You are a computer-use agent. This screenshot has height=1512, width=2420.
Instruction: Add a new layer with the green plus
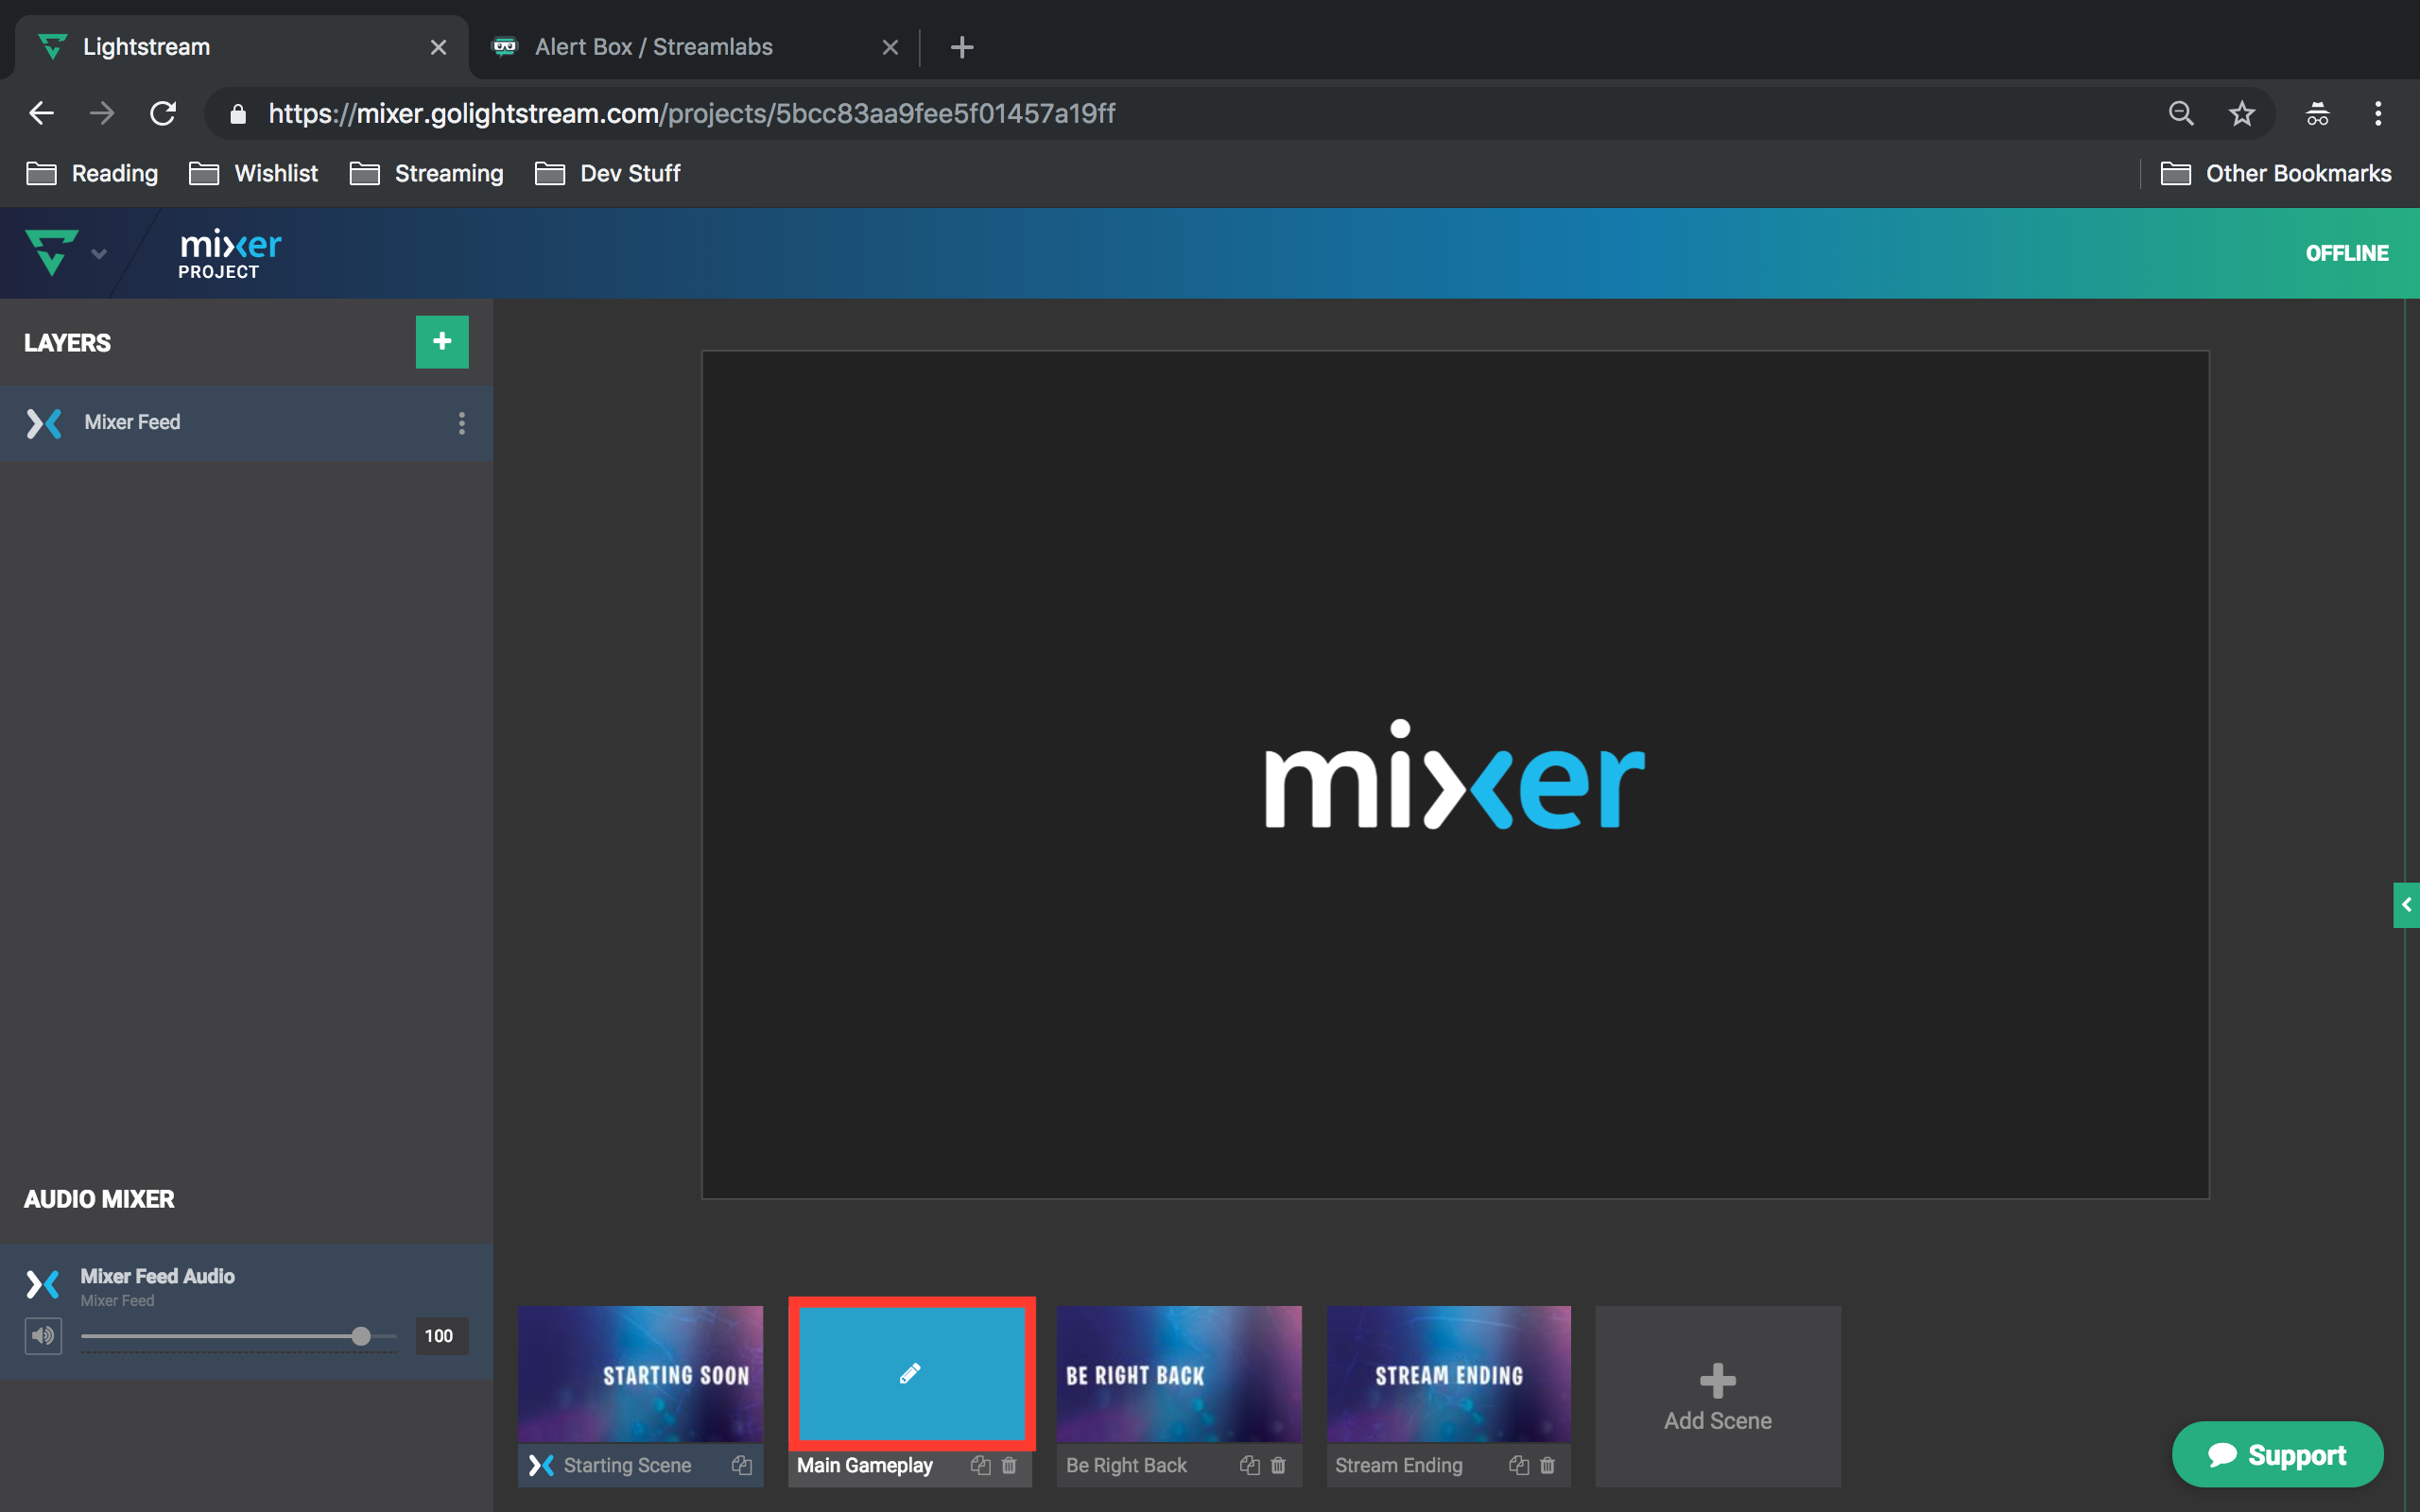441,341
